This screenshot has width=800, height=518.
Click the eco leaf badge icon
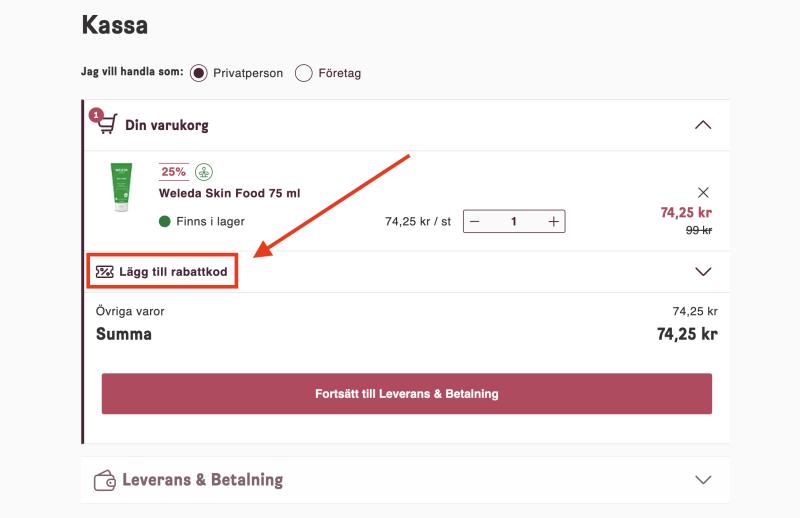pos(204,172)
